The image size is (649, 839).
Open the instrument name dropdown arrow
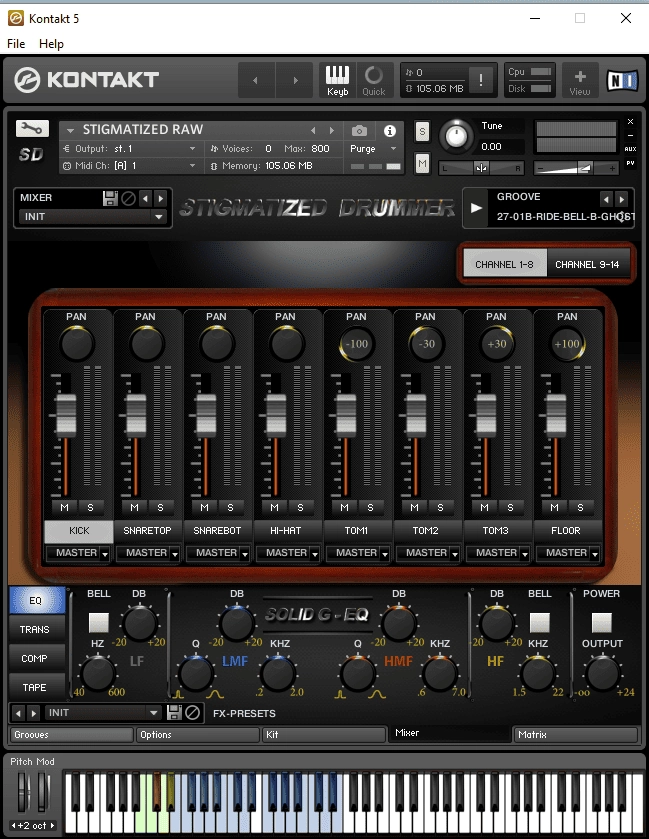tap(70, 131)
